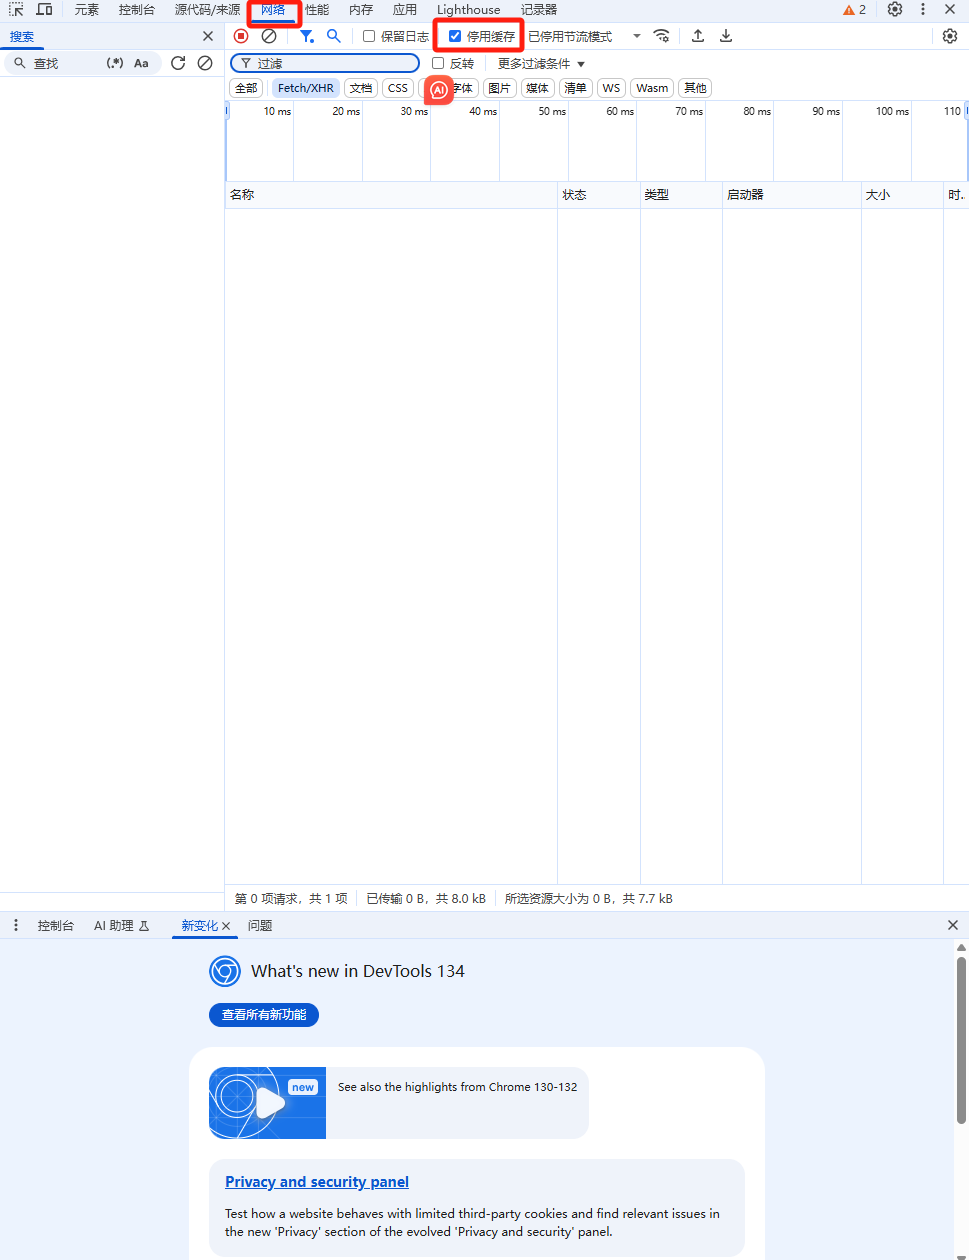The image size is (969, 1260).
Task: Stop recording the network log
Action: [241, 36]
